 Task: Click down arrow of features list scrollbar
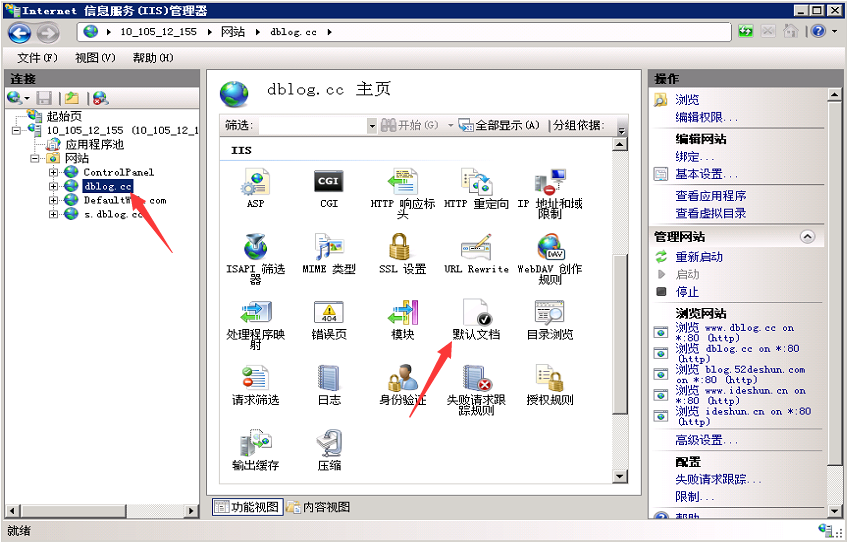(x=620, y=476)
